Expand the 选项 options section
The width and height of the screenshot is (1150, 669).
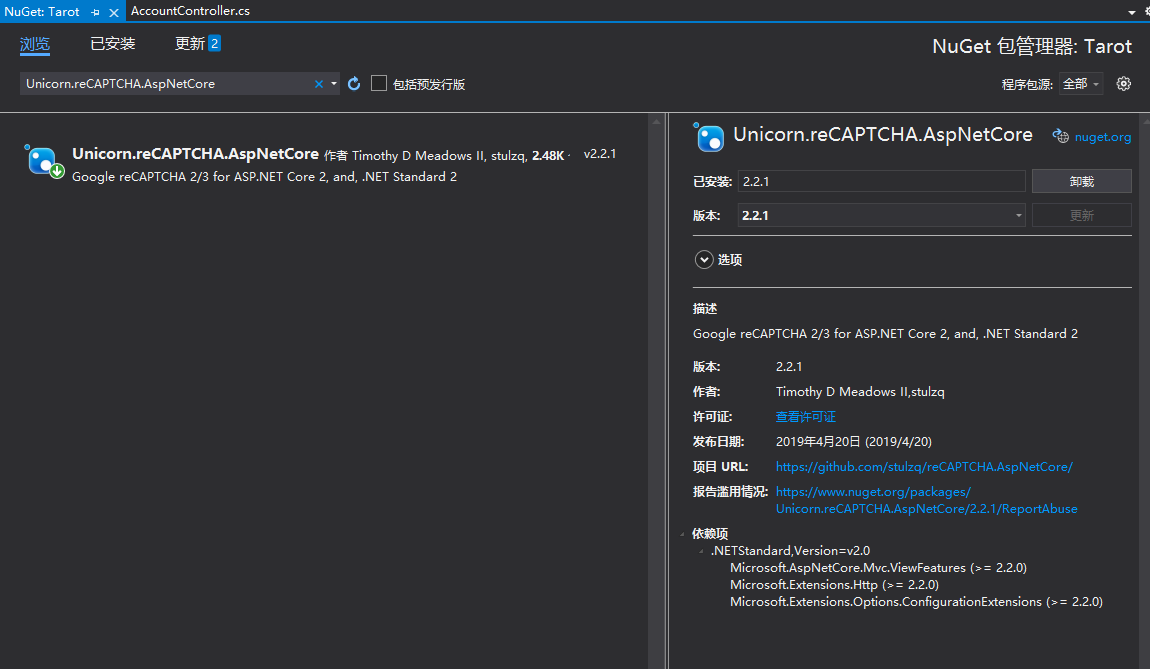[x=704, y=260]
